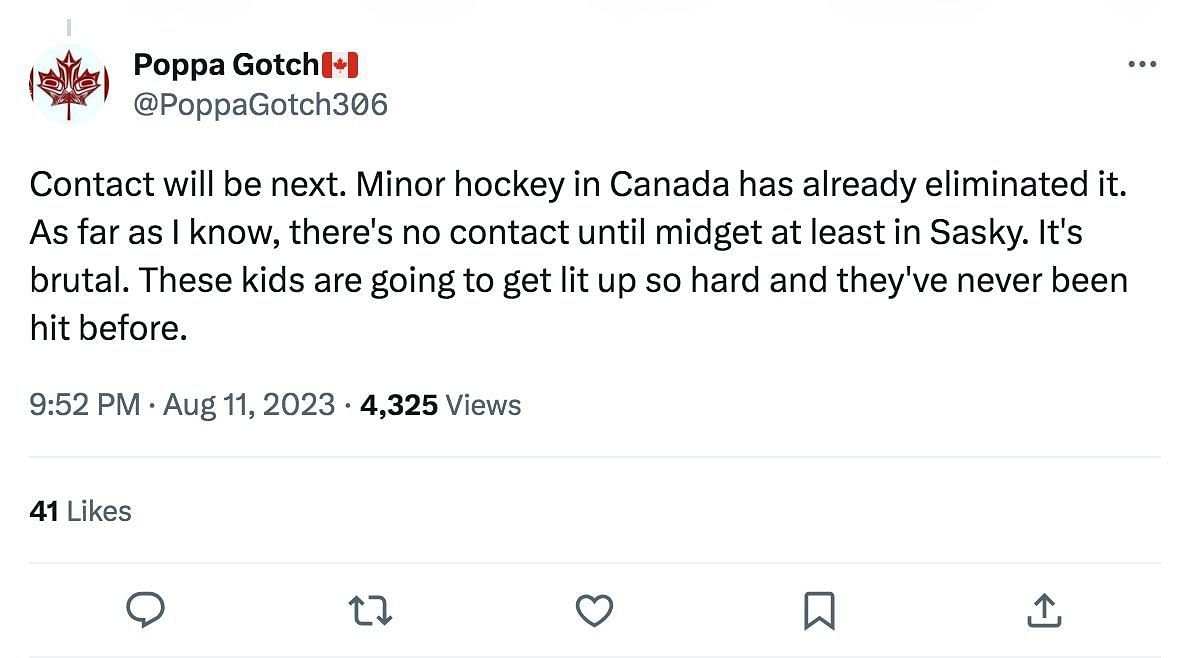Open the share menu via upload arrow icon

click(x=1042, y=609)
